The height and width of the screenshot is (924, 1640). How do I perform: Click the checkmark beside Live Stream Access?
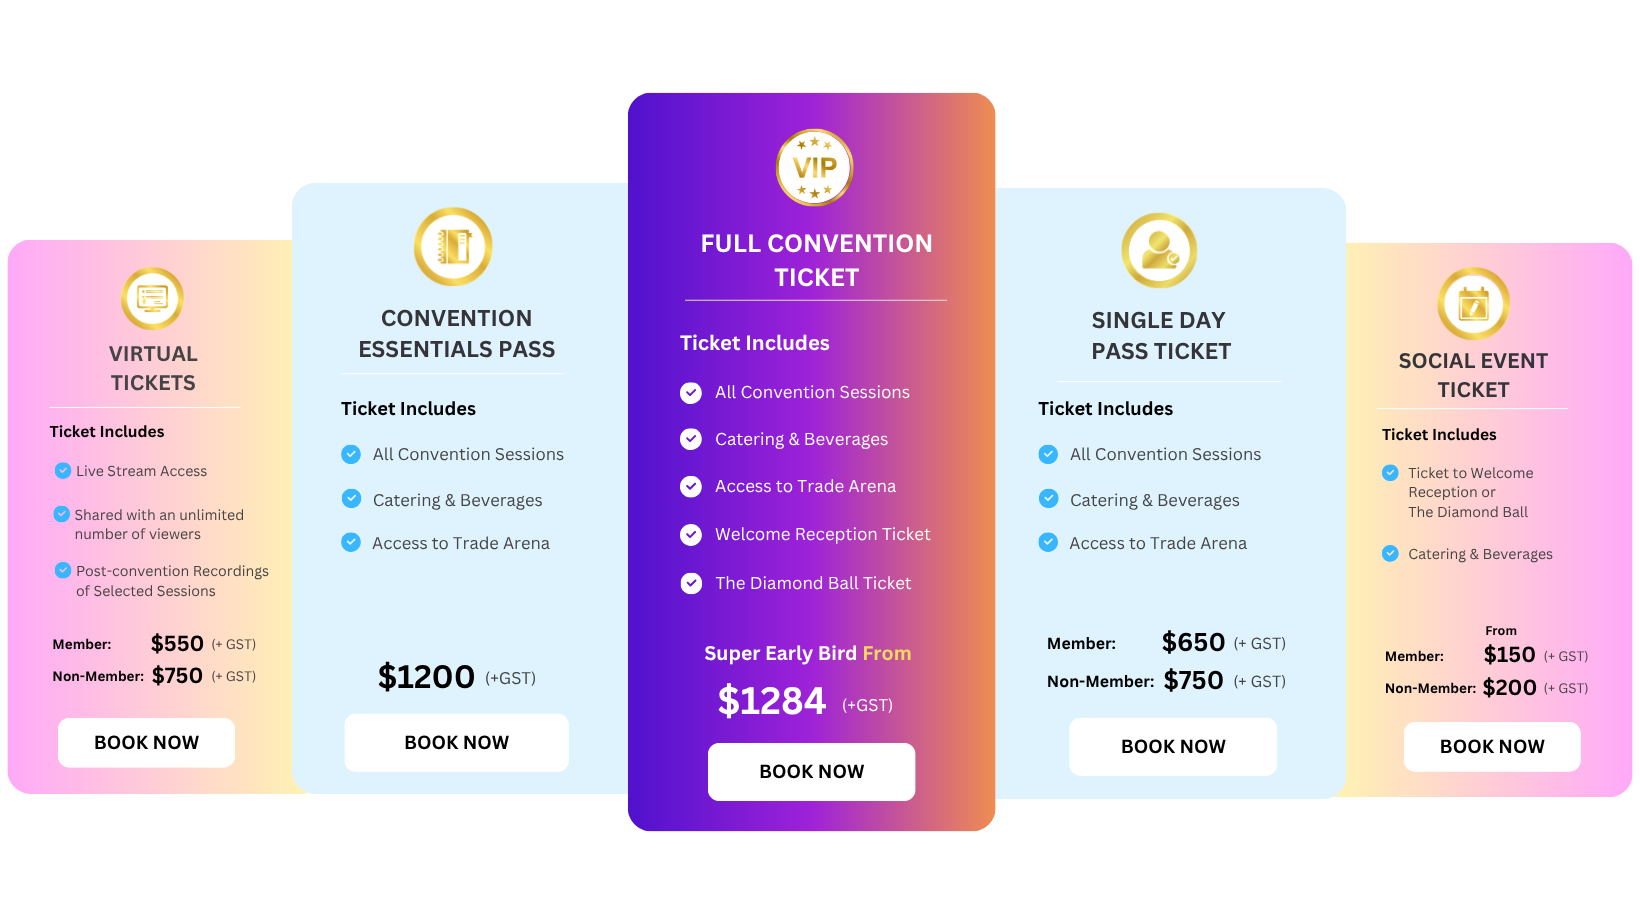click(60, 470)
